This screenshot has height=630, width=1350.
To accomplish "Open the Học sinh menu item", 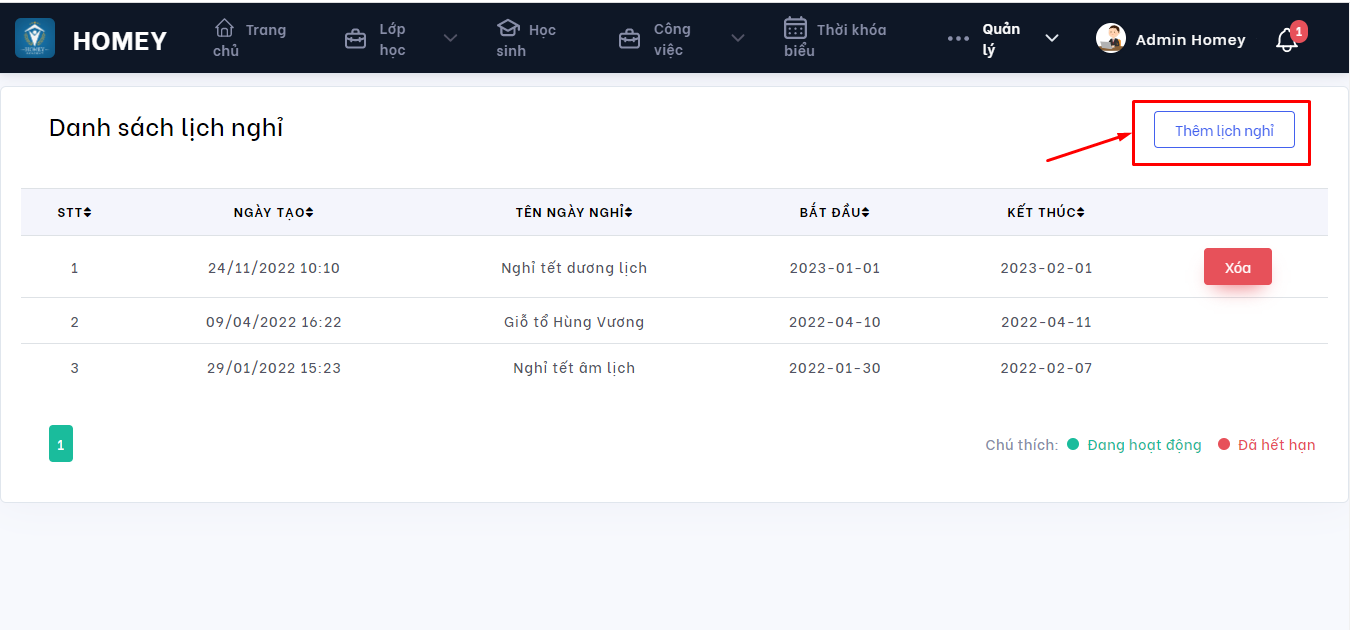I will coord(526,39).
